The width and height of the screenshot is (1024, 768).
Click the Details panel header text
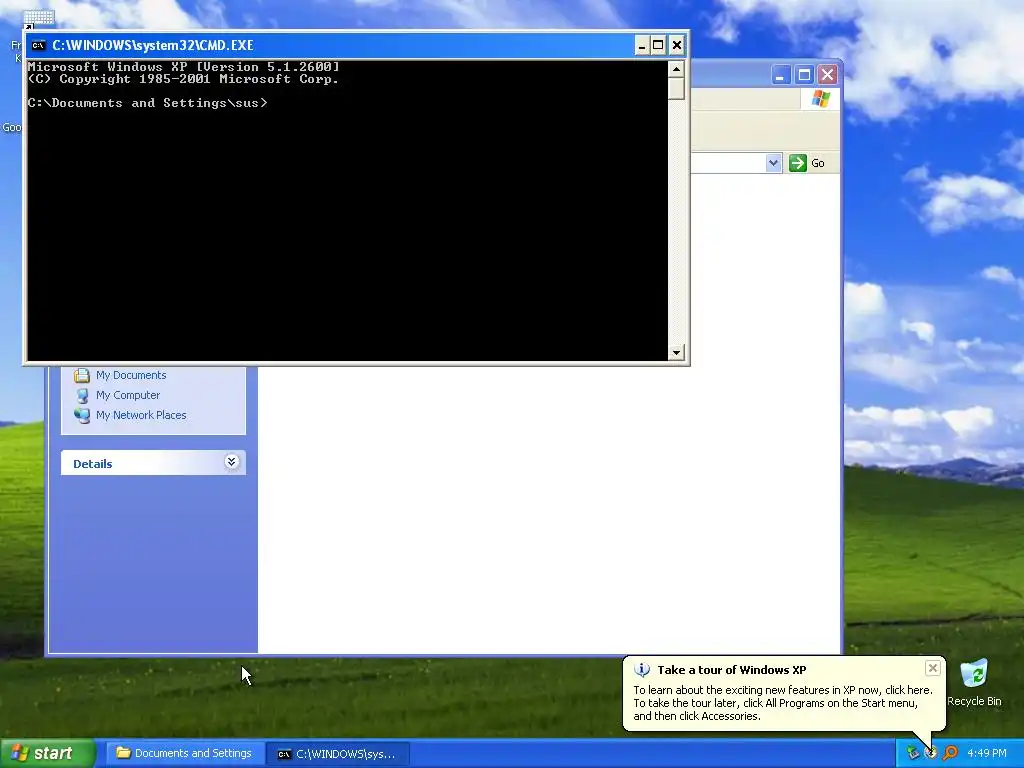tap(93, 464)
